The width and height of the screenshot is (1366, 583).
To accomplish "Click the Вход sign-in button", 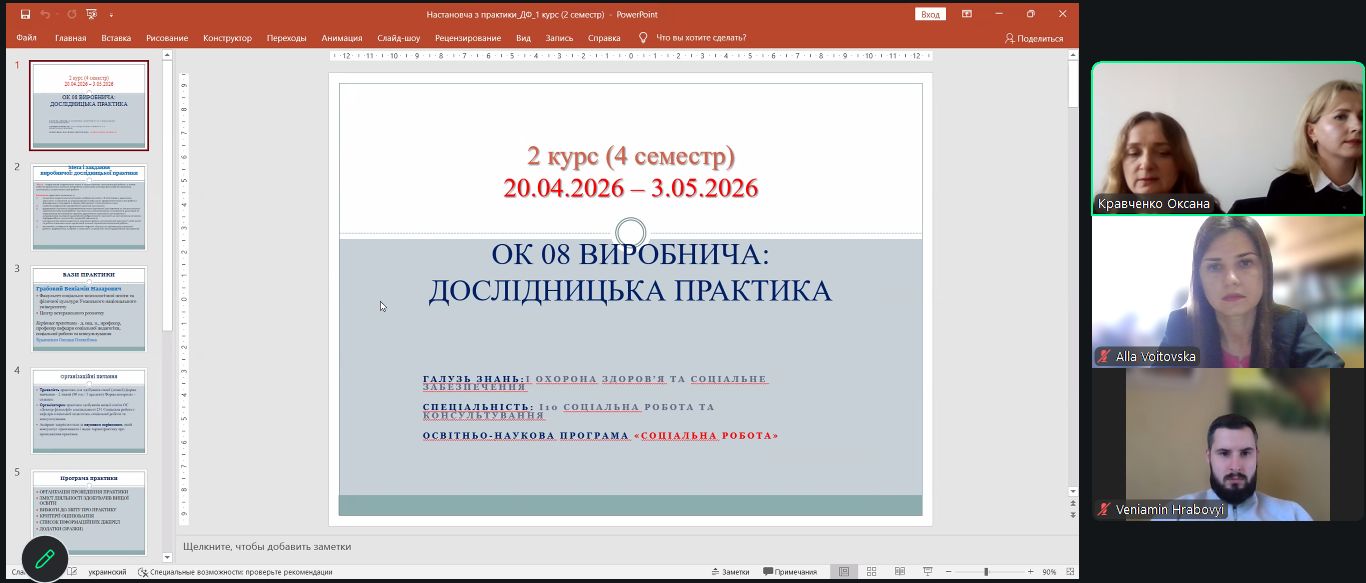I will (x=930, y=14).
